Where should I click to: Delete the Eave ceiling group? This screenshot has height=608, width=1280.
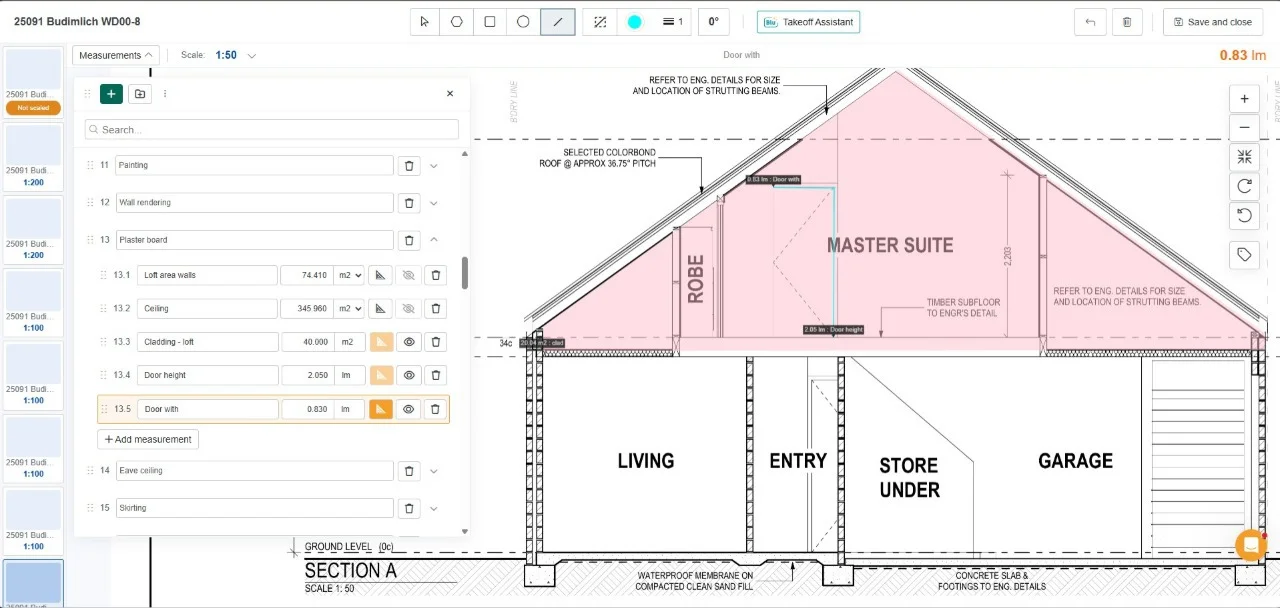pyautogui.click(x=409, y=471)
